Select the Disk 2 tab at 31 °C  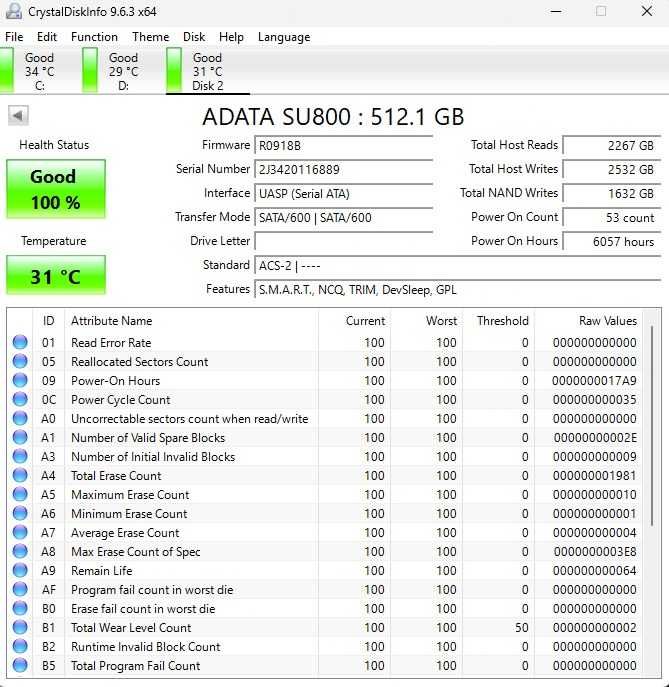click(208, 71)
